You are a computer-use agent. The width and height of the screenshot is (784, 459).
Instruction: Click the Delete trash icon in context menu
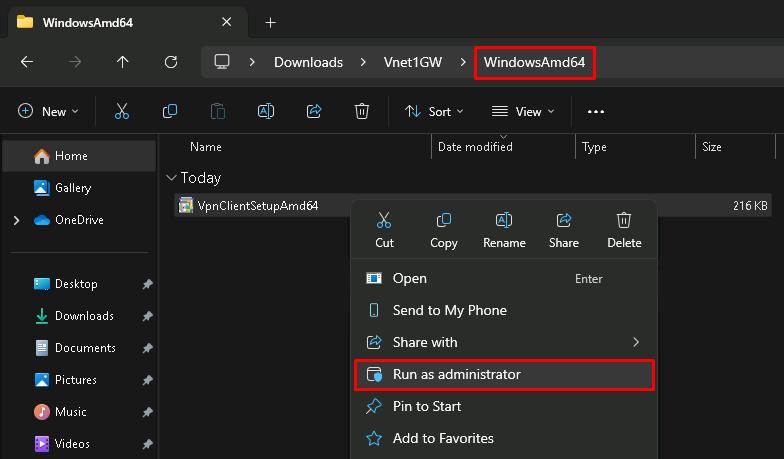624,221
